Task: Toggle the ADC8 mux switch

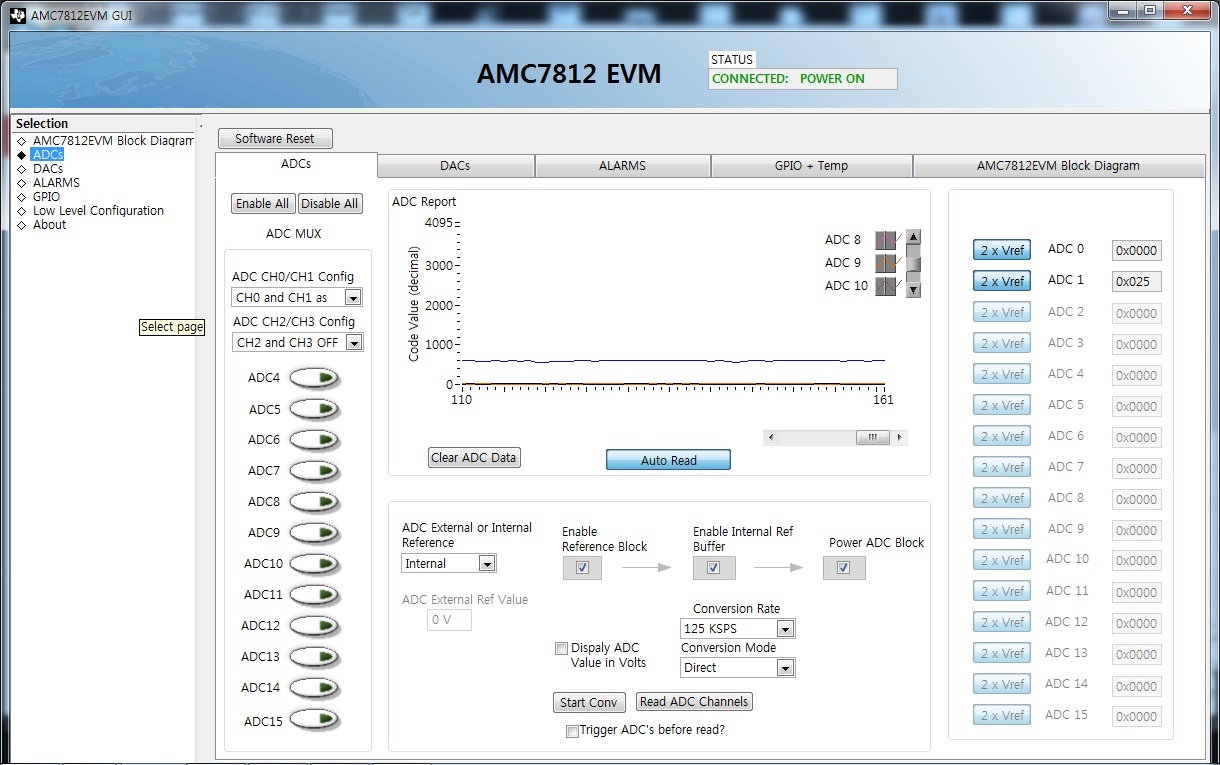Action: coord(315,502)
